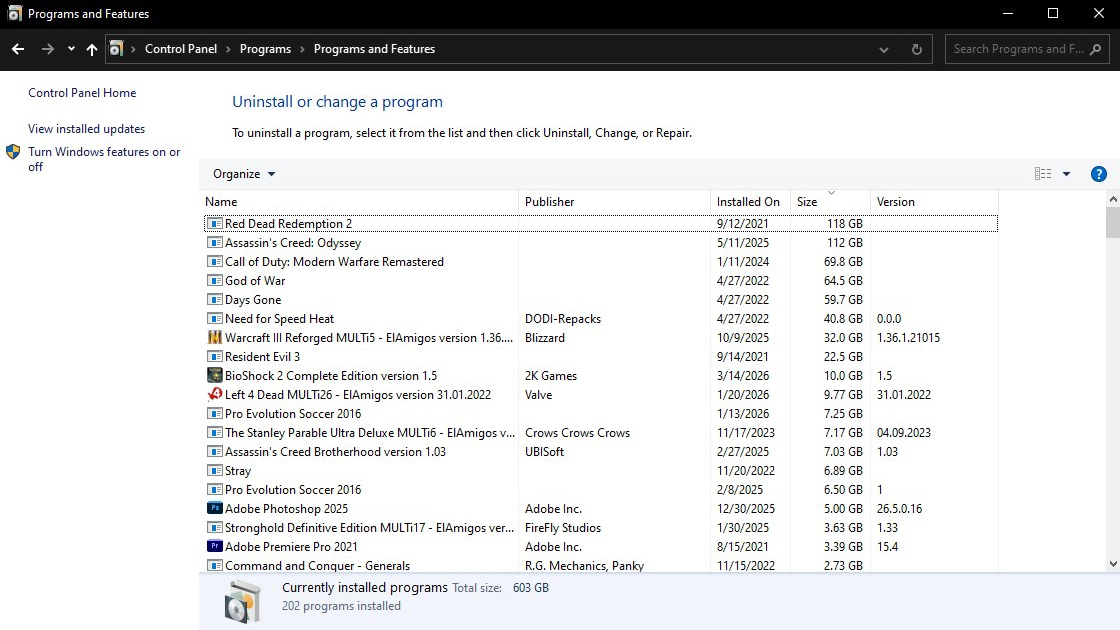
Task: Select Red Dead Redemption 2 icon
Action: click(x=214, y=224)
